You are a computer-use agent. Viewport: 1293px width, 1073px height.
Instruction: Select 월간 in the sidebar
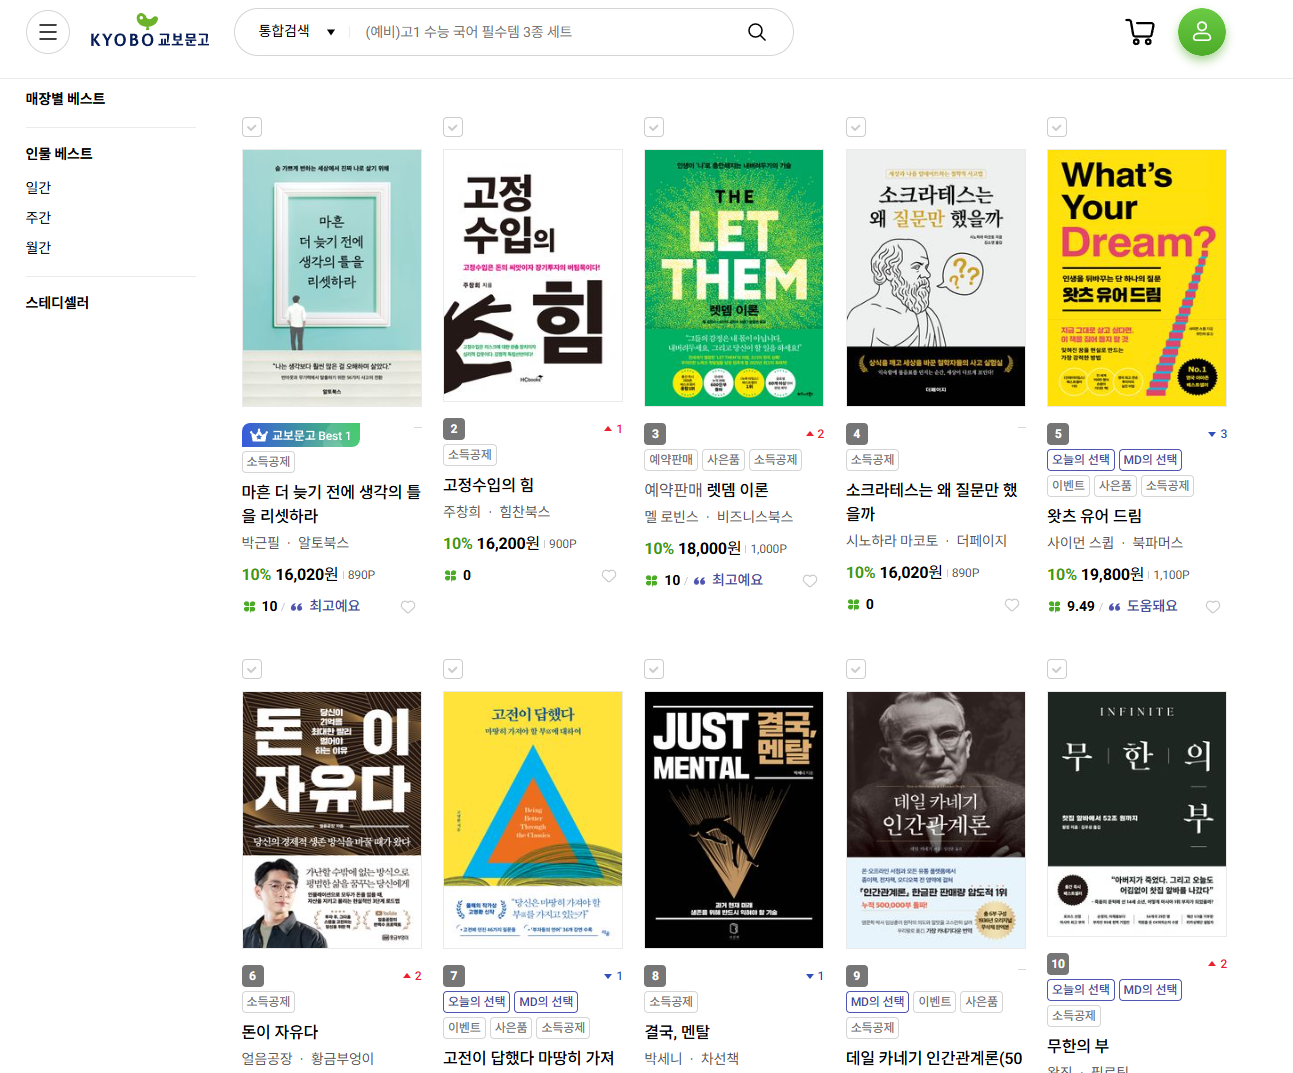click(x=38, y=248)
